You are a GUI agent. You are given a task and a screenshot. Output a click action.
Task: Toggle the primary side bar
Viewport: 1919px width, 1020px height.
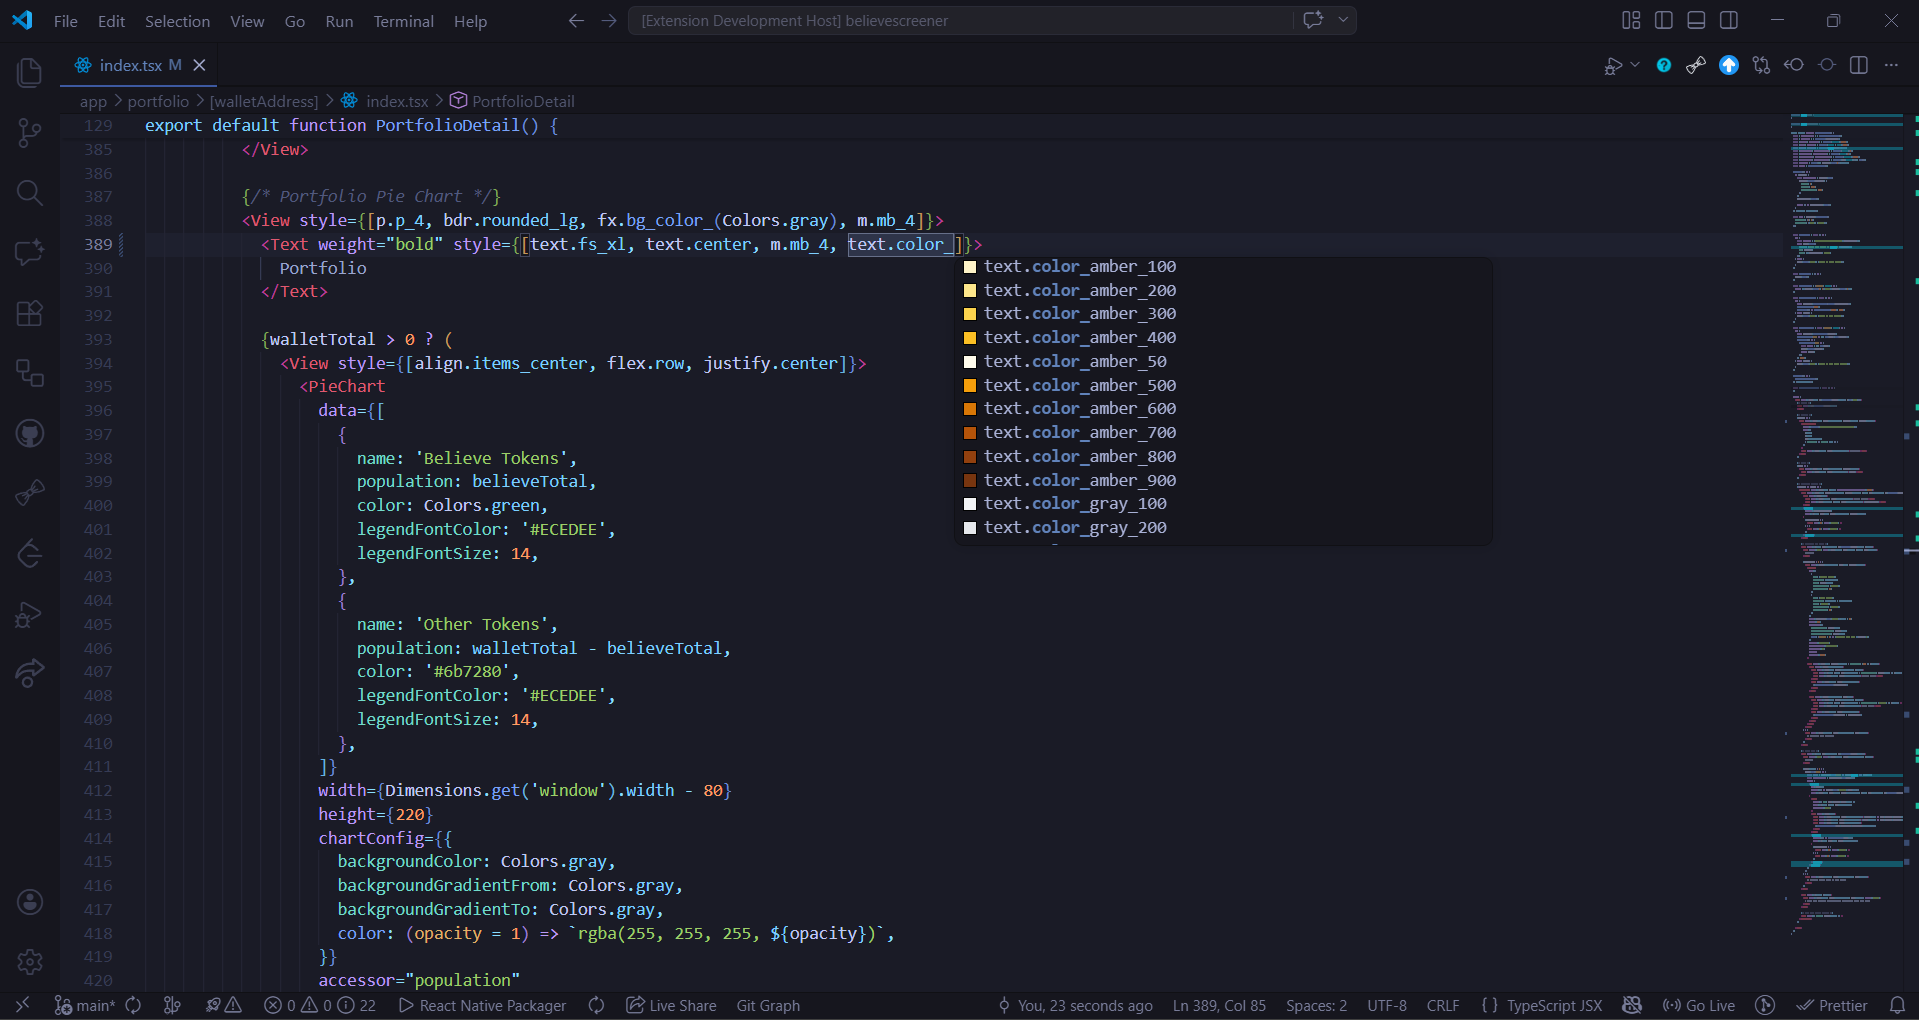coord(1664,20)
